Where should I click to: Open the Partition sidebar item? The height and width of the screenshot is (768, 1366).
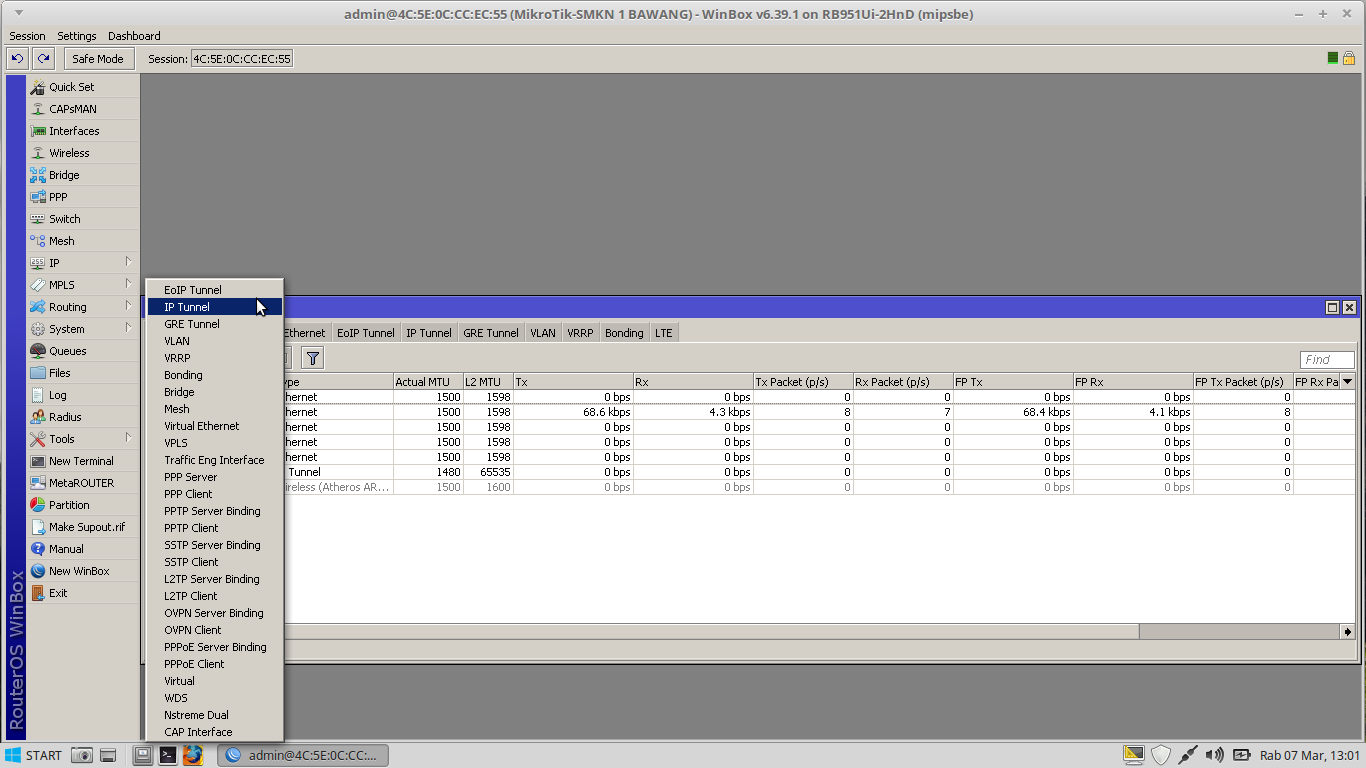[84, 505]
